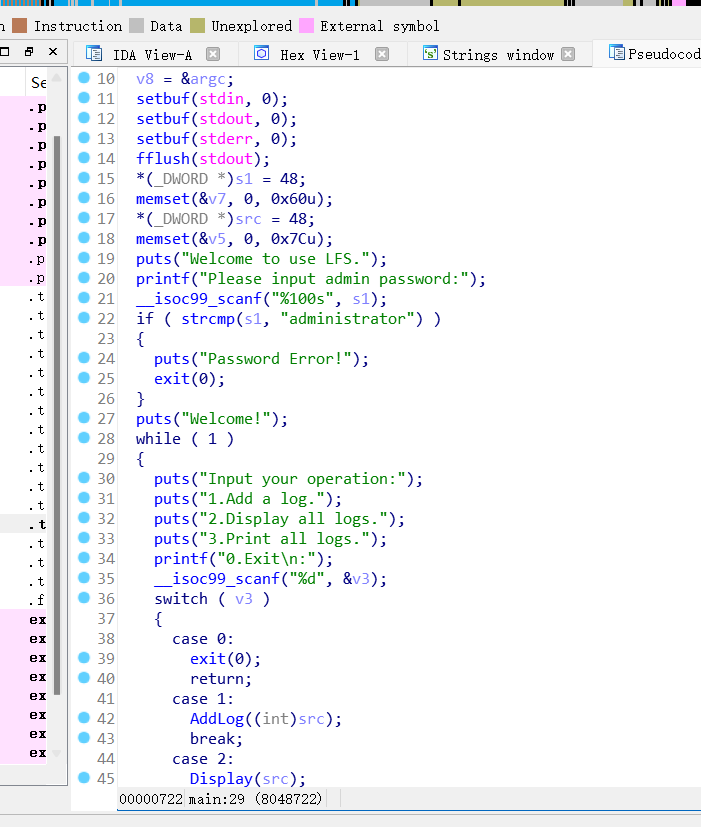Click the External symbol pink swatch
The width and height of the screenshot is (701, 827).
tap(306, 25)
